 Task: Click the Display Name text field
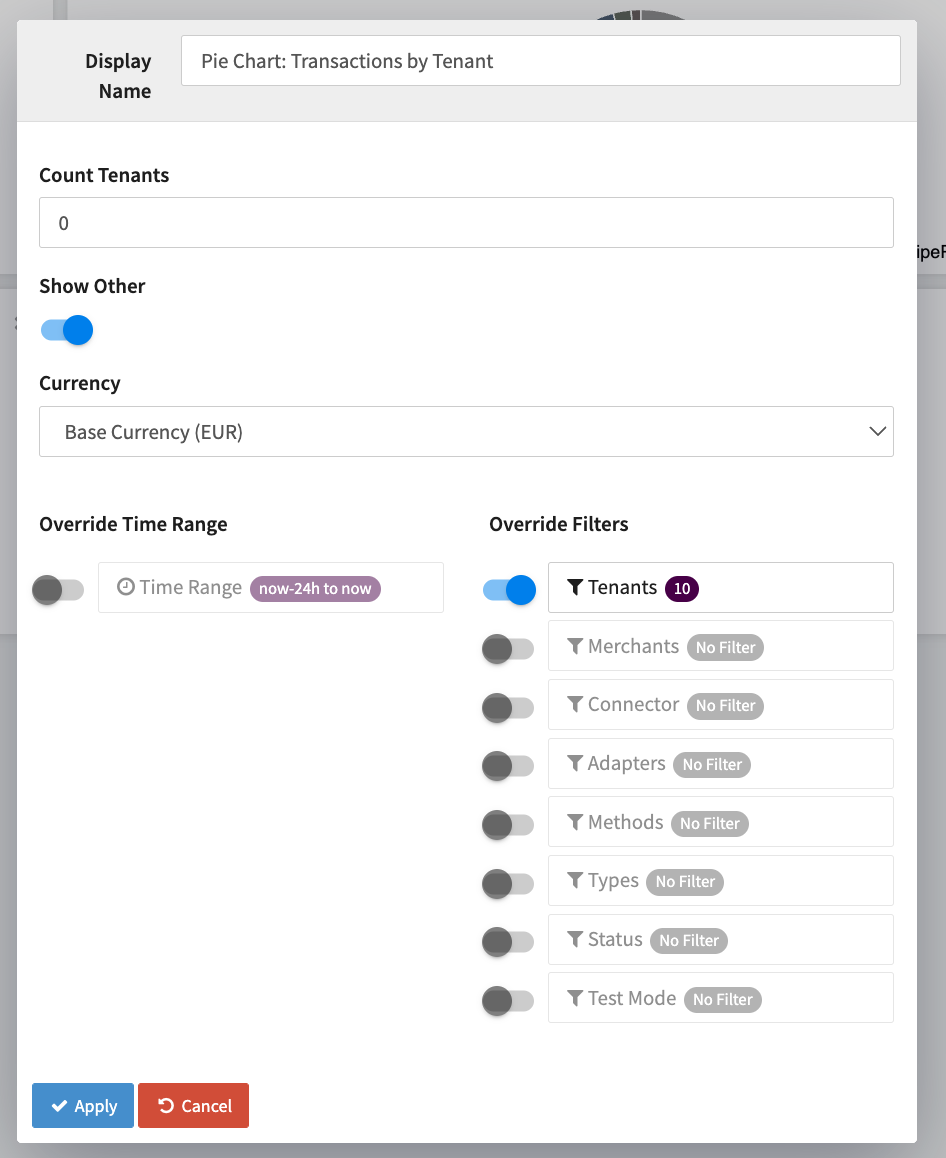tap(540, 61)
